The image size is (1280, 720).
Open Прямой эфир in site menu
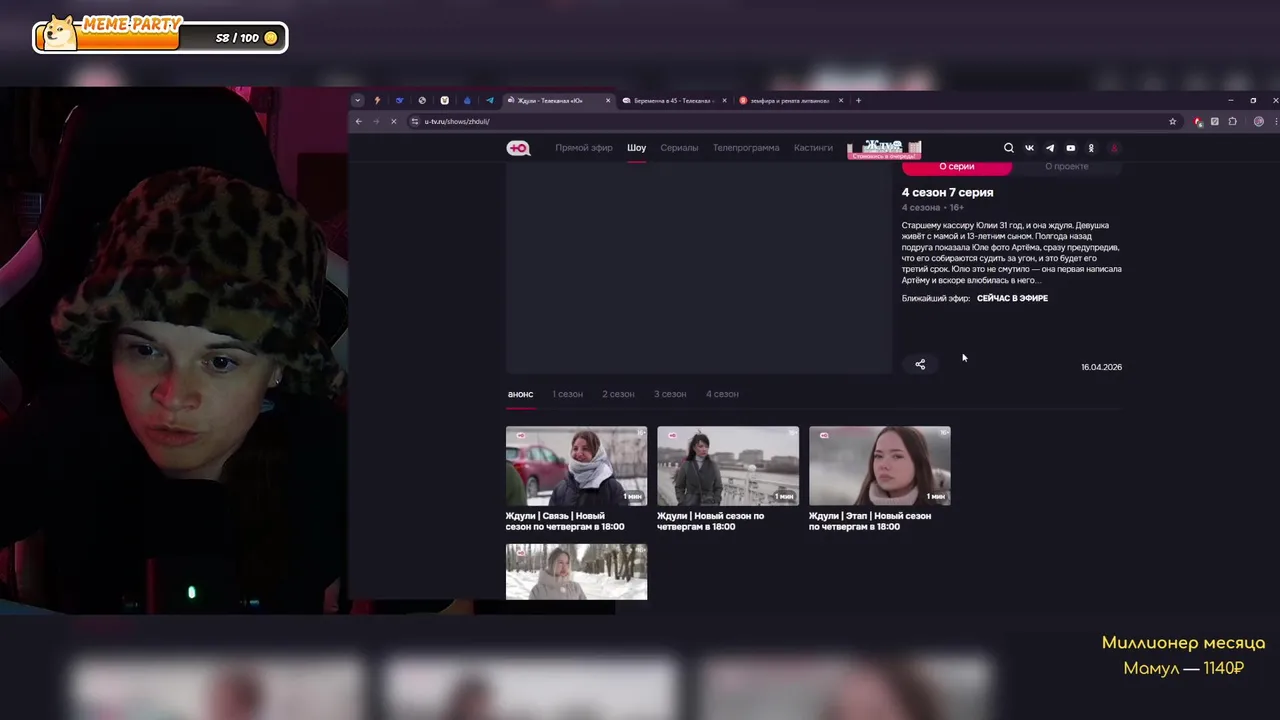click(x=584, y=148)
